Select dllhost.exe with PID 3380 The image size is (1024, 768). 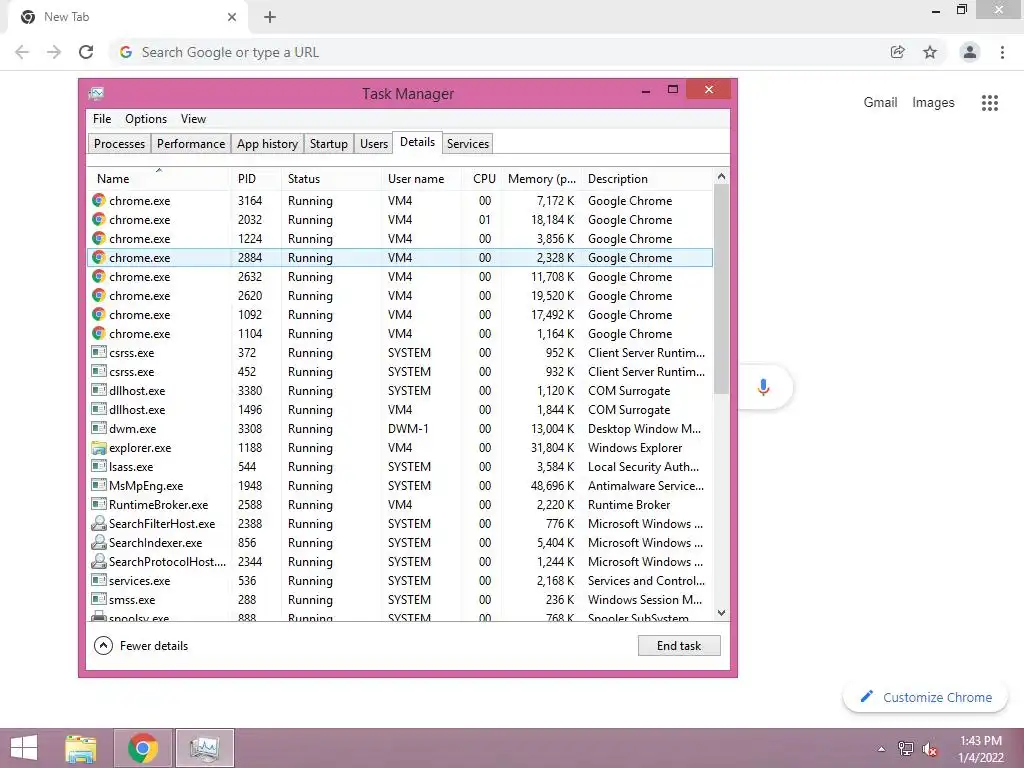click(400, 391)
